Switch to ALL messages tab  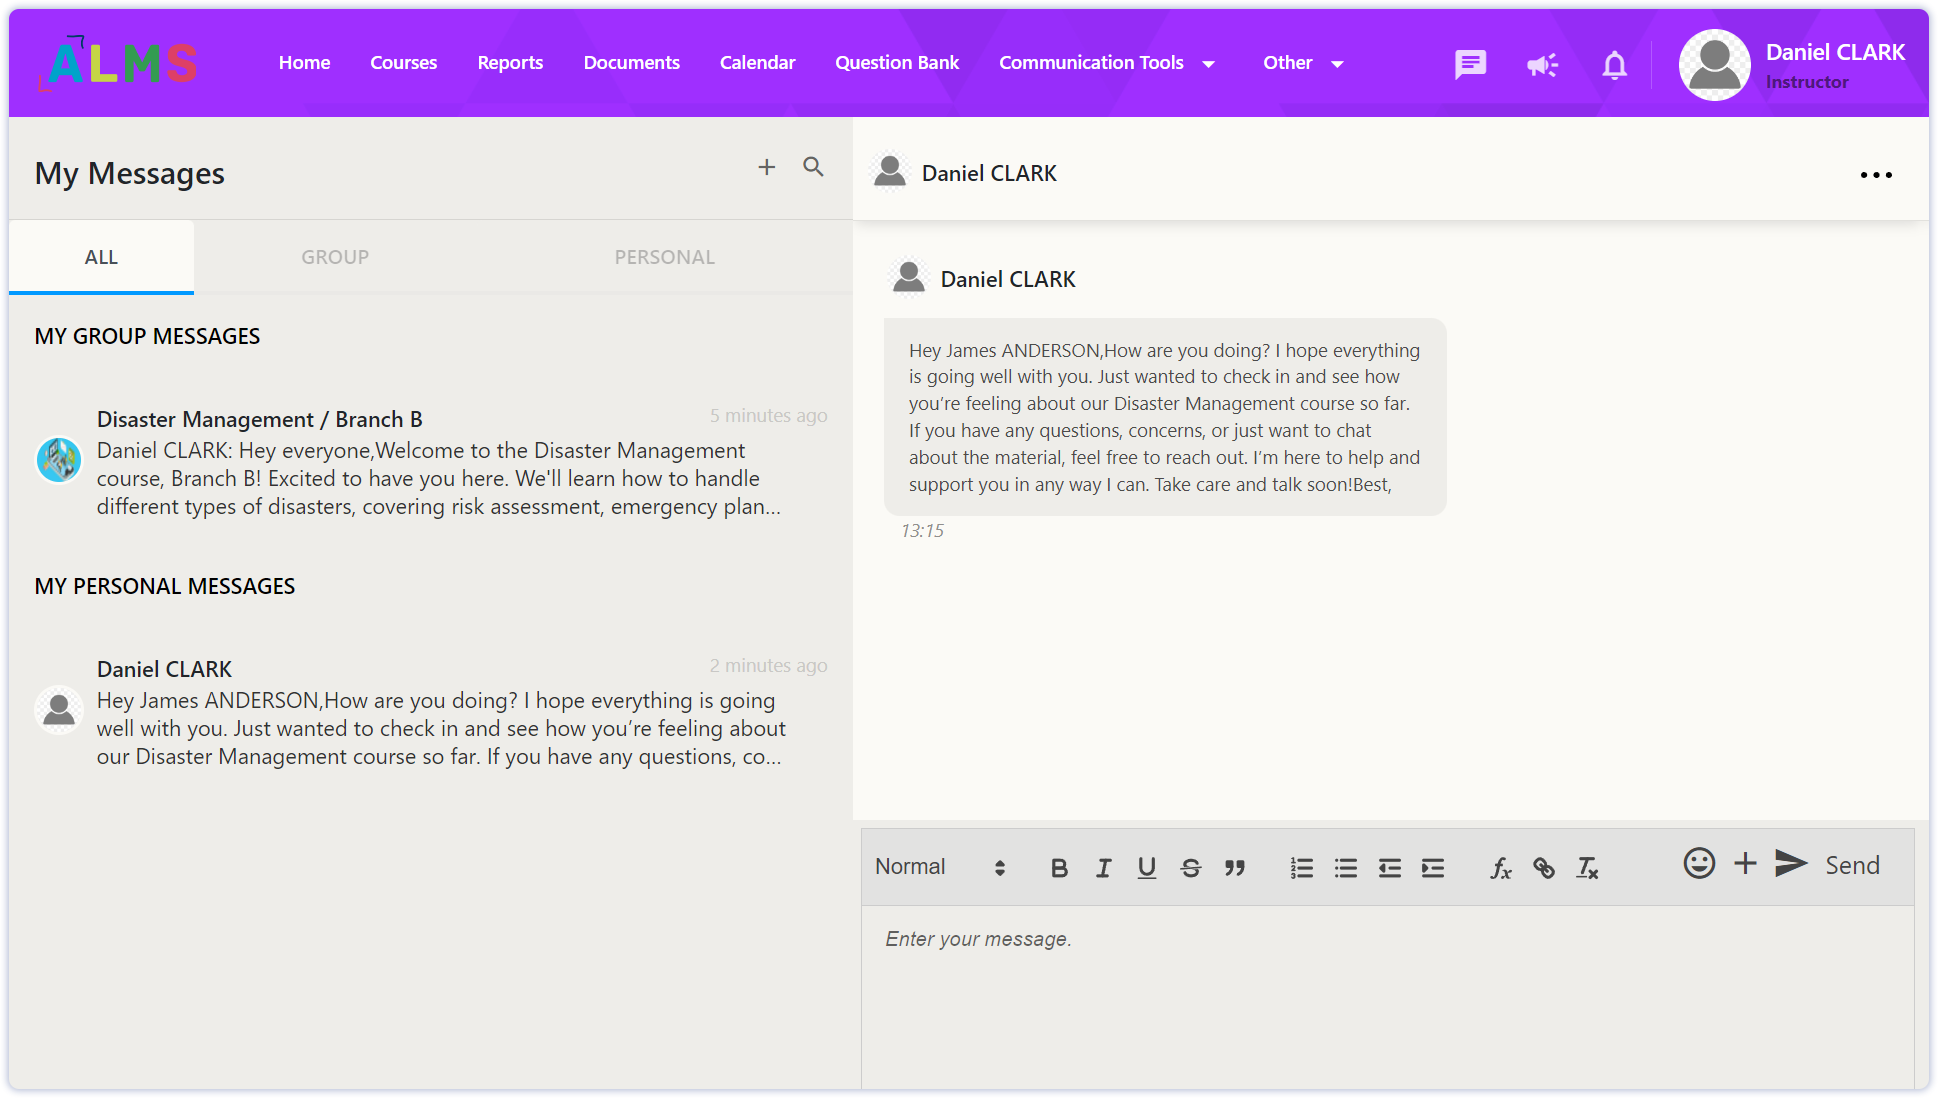pyautogui.click(x=101, y=257)
